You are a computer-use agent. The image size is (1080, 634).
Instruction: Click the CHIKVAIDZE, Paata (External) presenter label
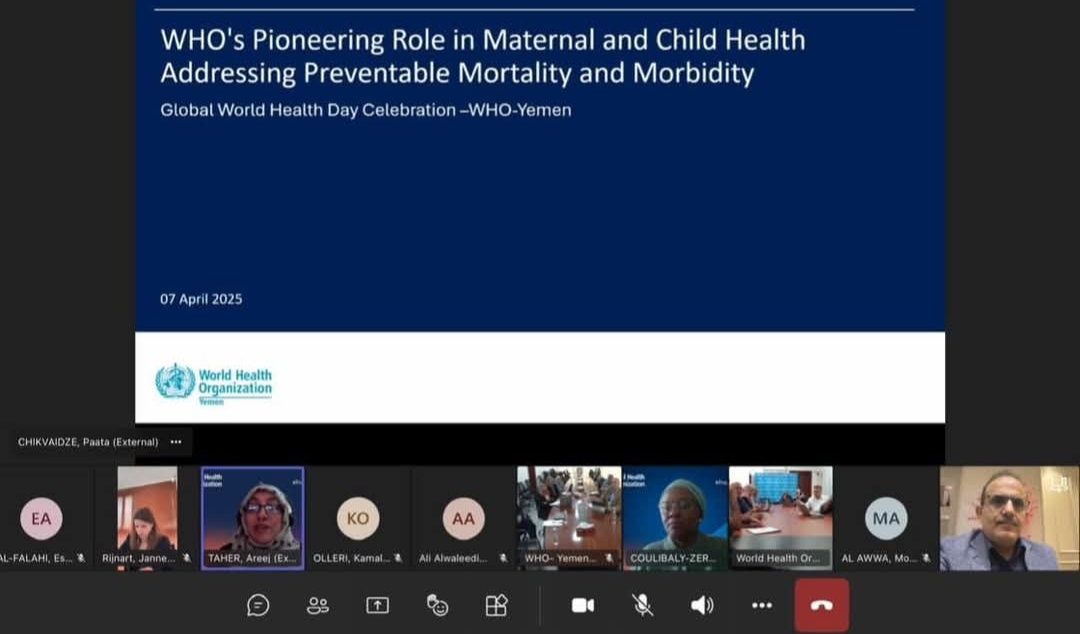coord(88,442)
